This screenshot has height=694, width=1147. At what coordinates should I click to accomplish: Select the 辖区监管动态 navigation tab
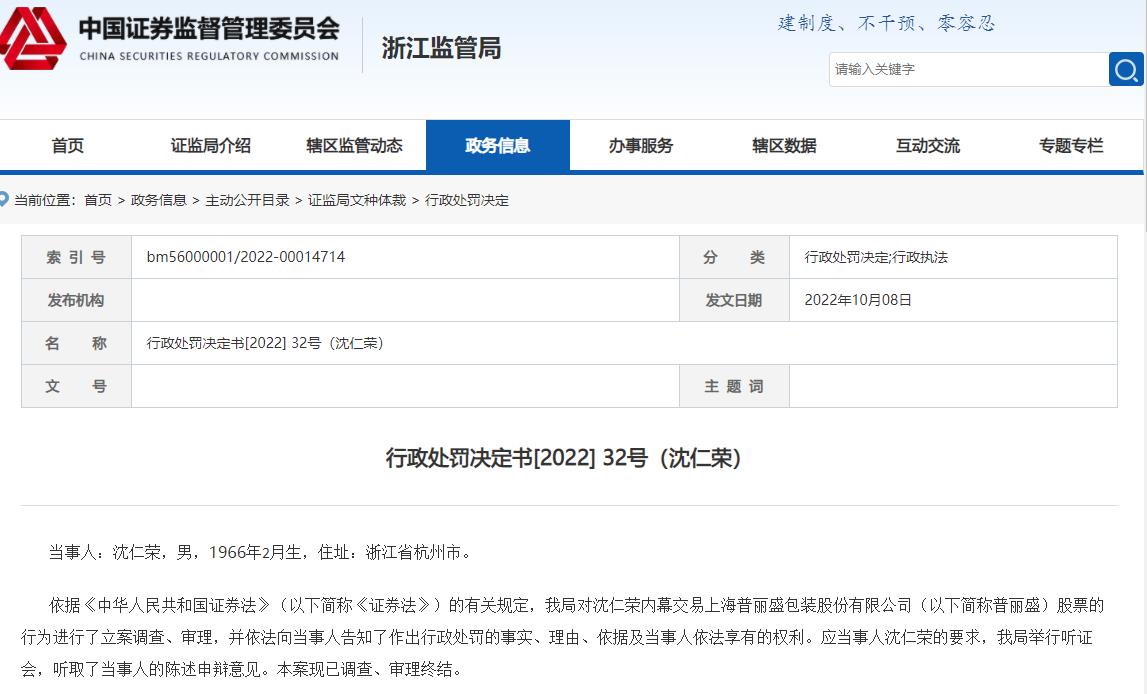(x=354, y=146)
